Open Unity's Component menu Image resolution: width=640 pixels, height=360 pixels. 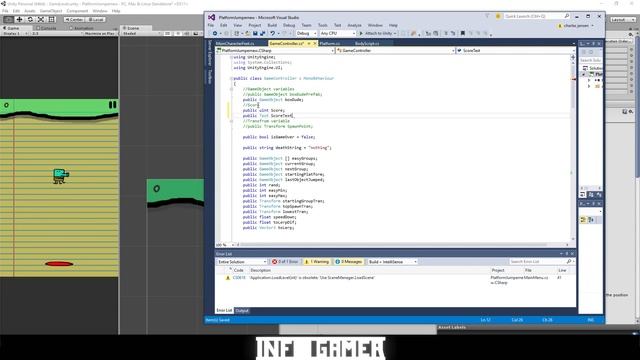77,11
